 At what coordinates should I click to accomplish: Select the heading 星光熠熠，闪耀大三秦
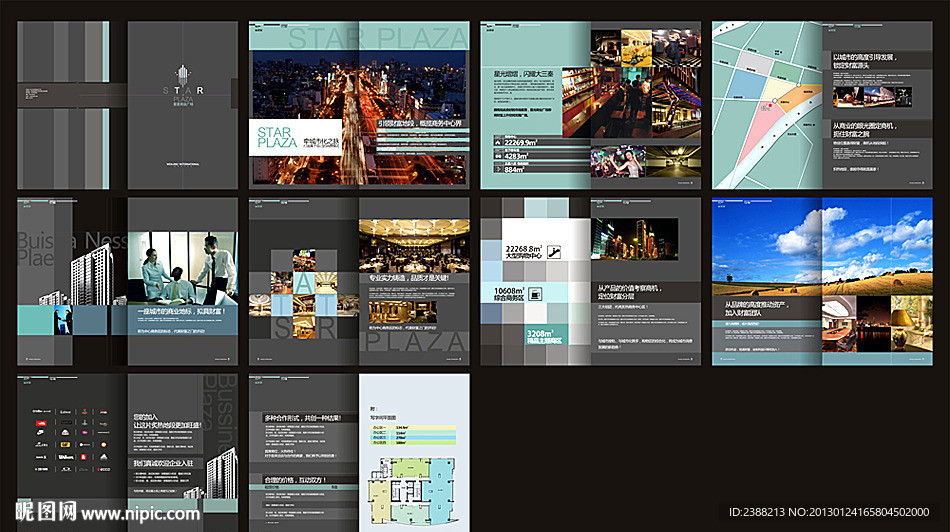(523, 74)
